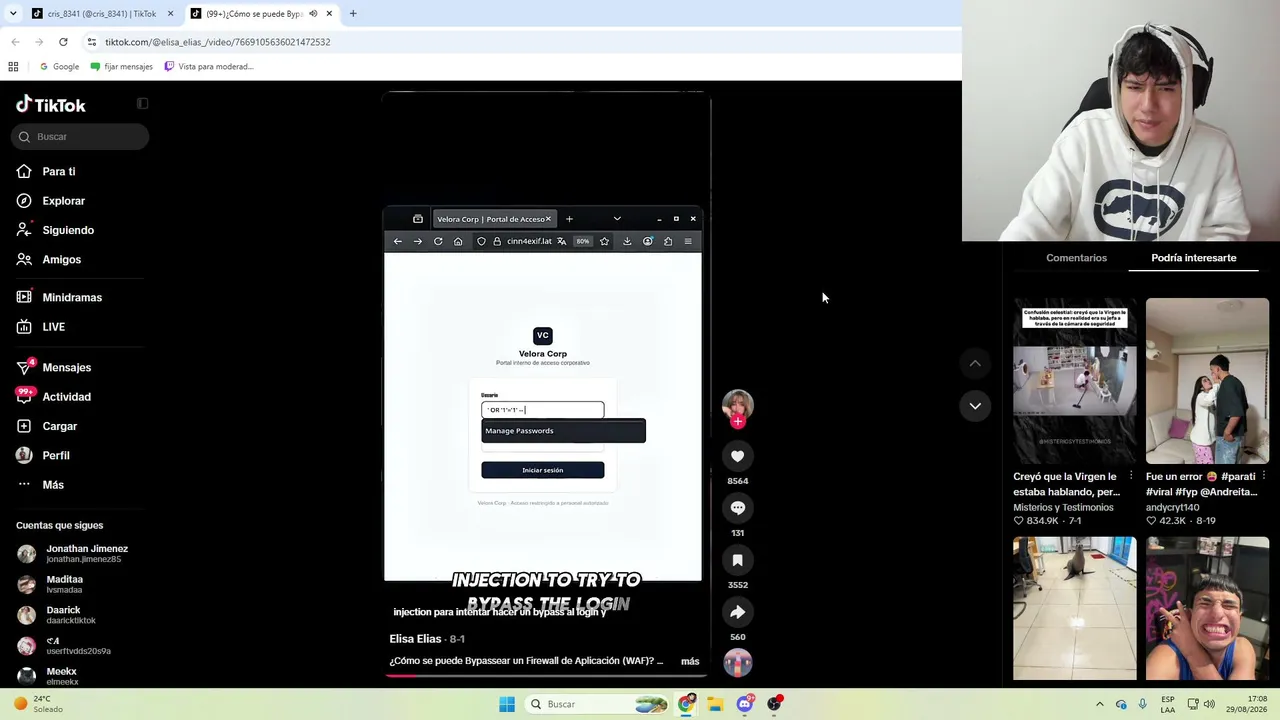Image resolution: width=1280 pixels, height=720 pixels.
Task: View site information icon in address bar
Action: 92,42
